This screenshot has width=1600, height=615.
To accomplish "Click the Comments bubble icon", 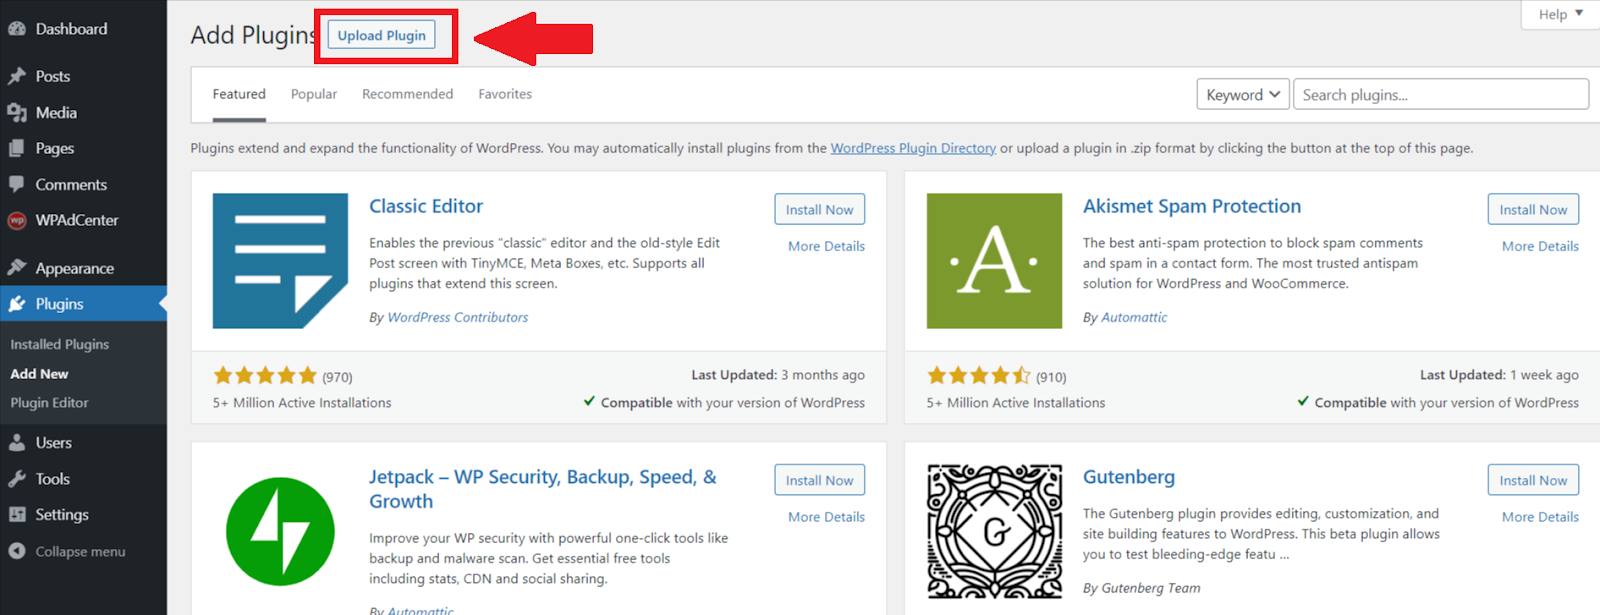I will (x=17, y=184).
